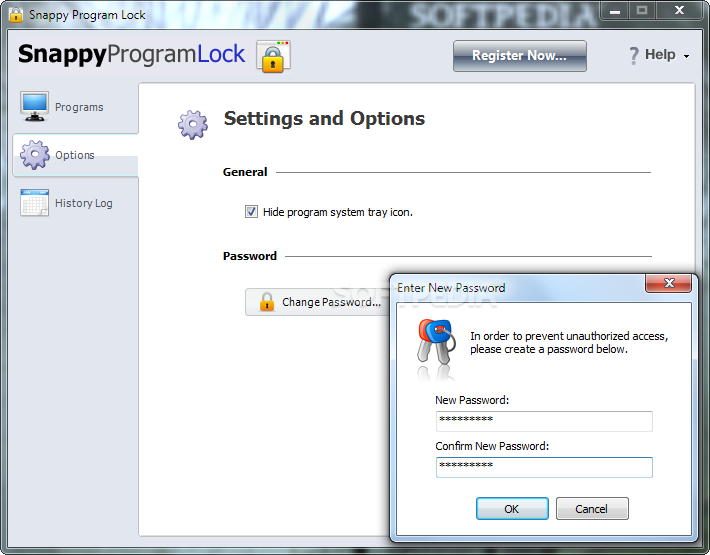The height and width of the screenshot is (555, 710).
Task: Click the keys icon in password dialog
Action: [x=436, y=344]
